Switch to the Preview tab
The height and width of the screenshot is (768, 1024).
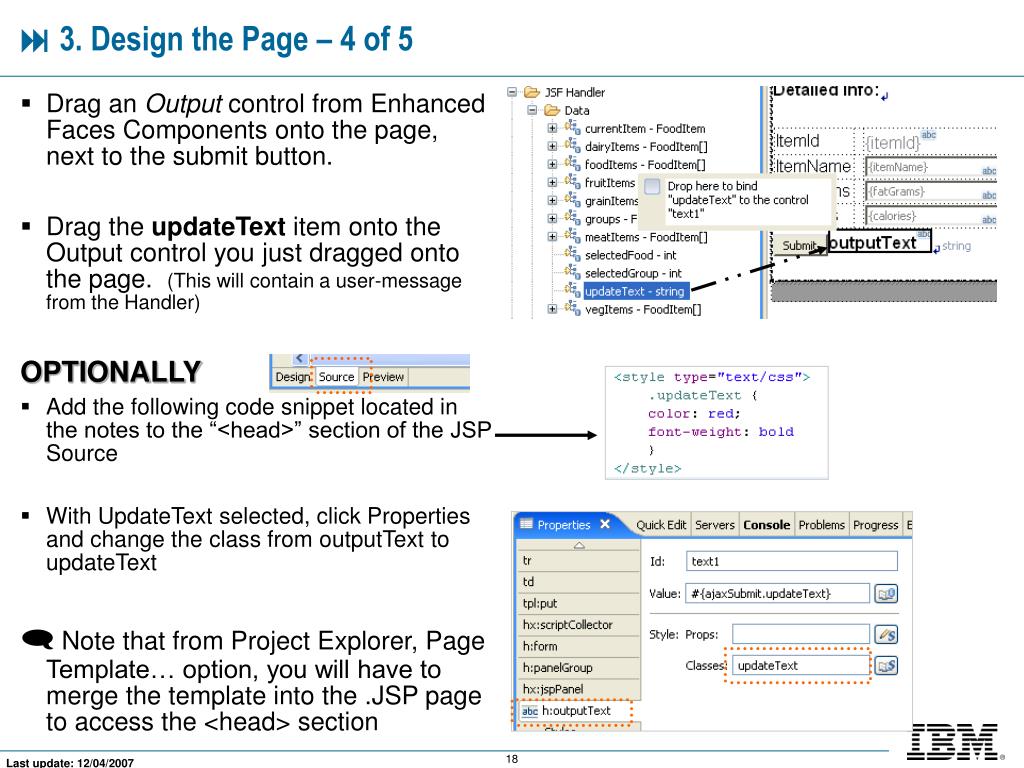(383, 377)
